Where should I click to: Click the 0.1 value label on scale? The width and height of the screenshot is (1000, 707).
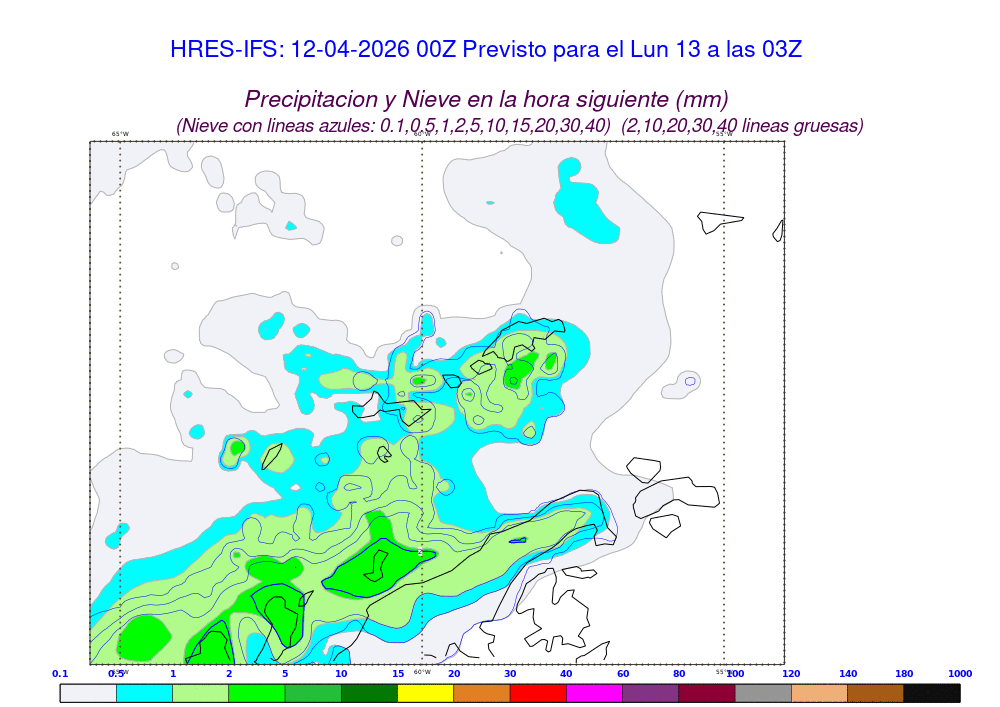point(60,674)
